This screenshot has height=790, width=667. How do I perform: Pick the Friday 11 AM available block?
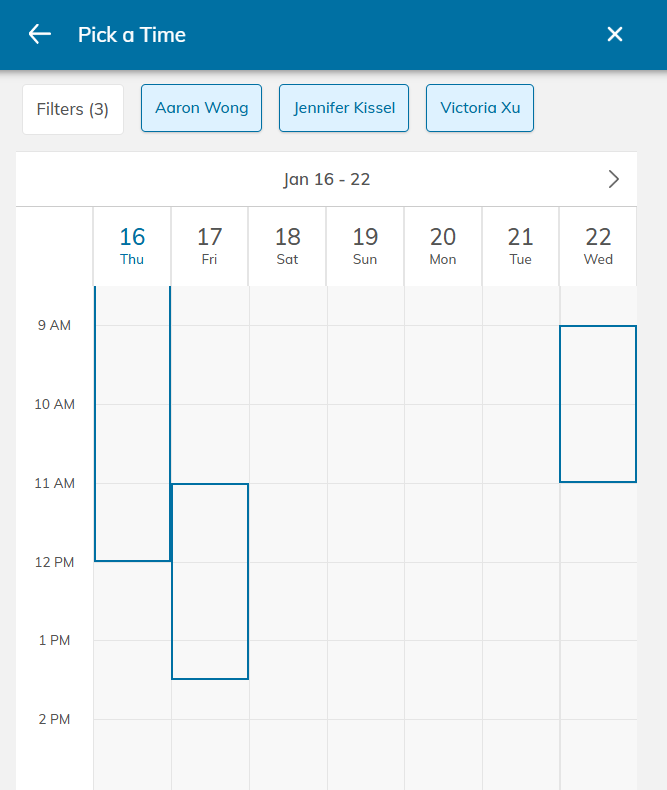pos(210,581)
